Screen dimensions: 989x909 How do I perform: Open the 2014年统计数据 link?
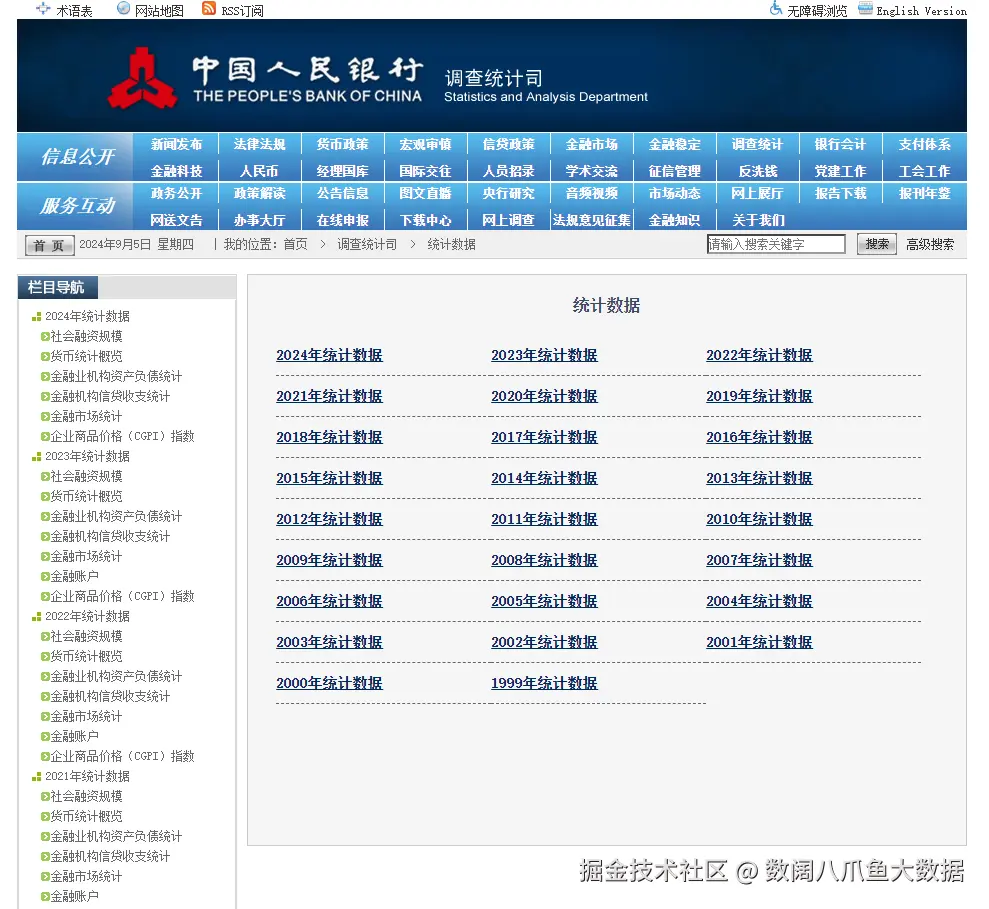[544, 479]
